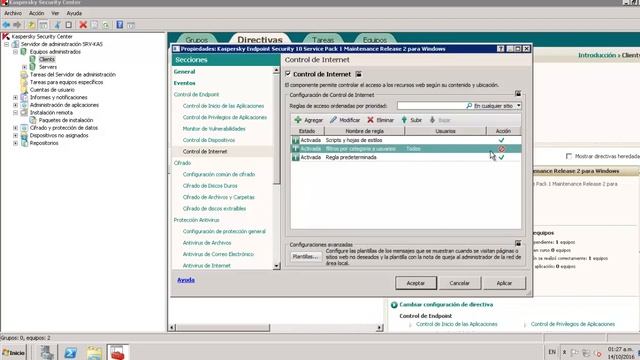Click the Cancelar button
This screenshot has width=640, height=360.
click(460, 283)
